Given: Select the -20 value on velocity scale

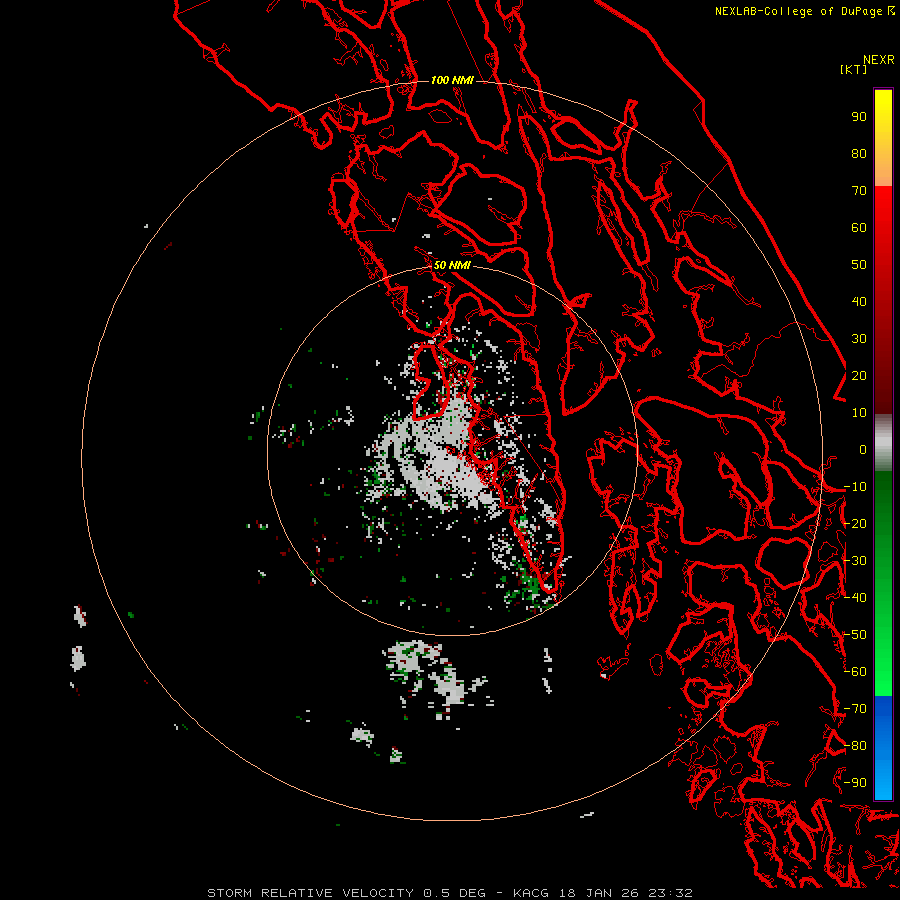Looking at the screenshot, I should (856, 524).
